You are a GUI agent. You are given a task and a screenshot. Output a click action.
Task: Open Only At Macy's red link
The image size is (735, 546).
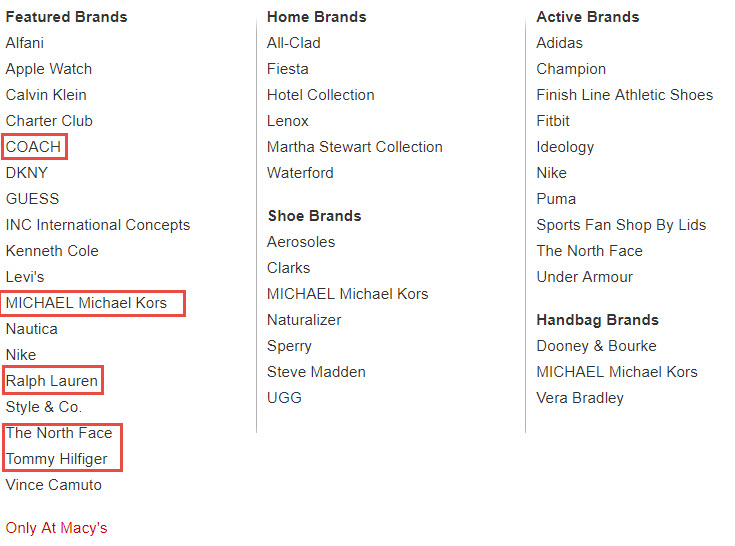coord(56,528)
